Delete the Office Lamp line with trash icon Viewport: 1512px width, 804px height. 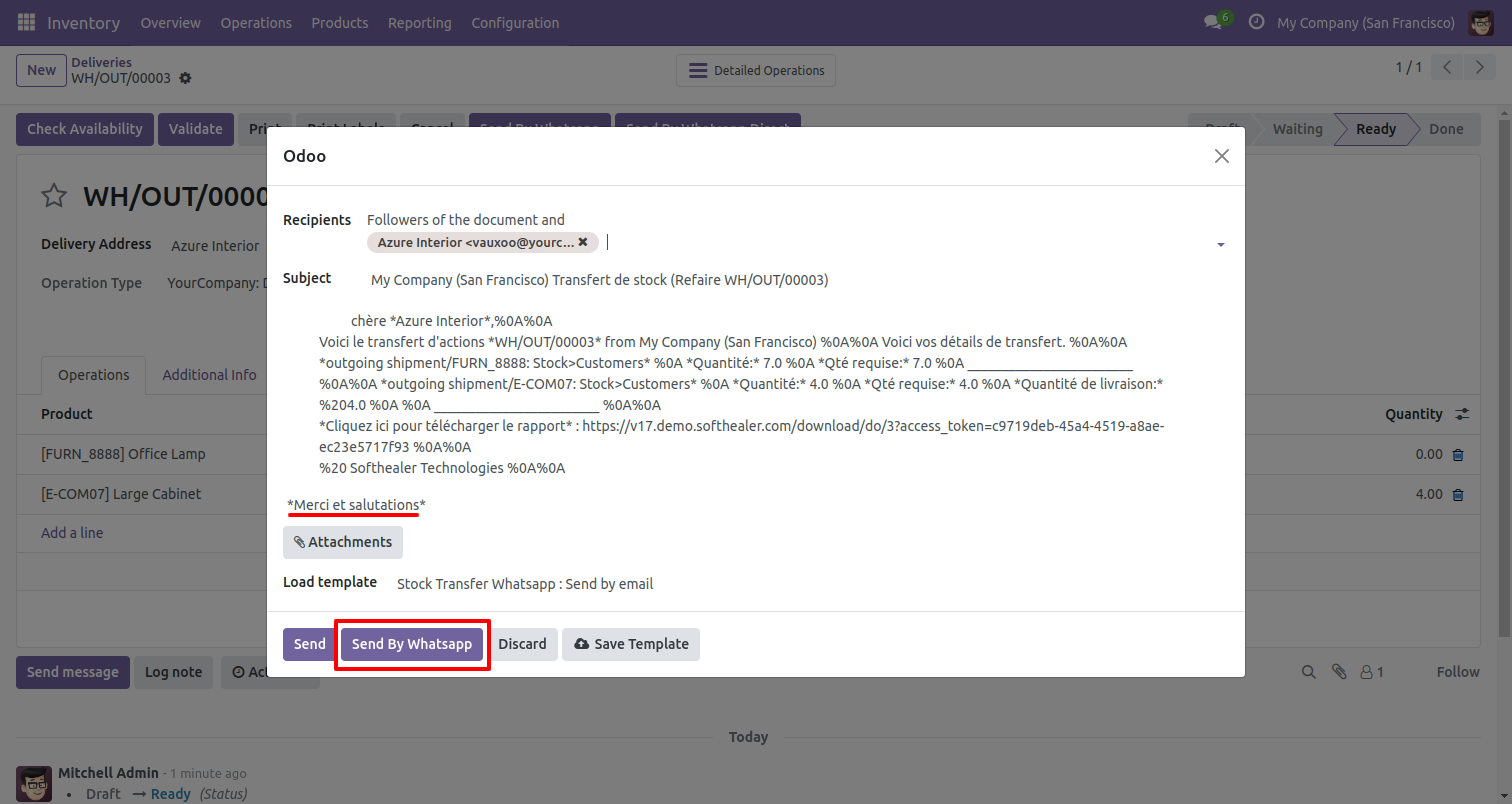point(1457,454)
